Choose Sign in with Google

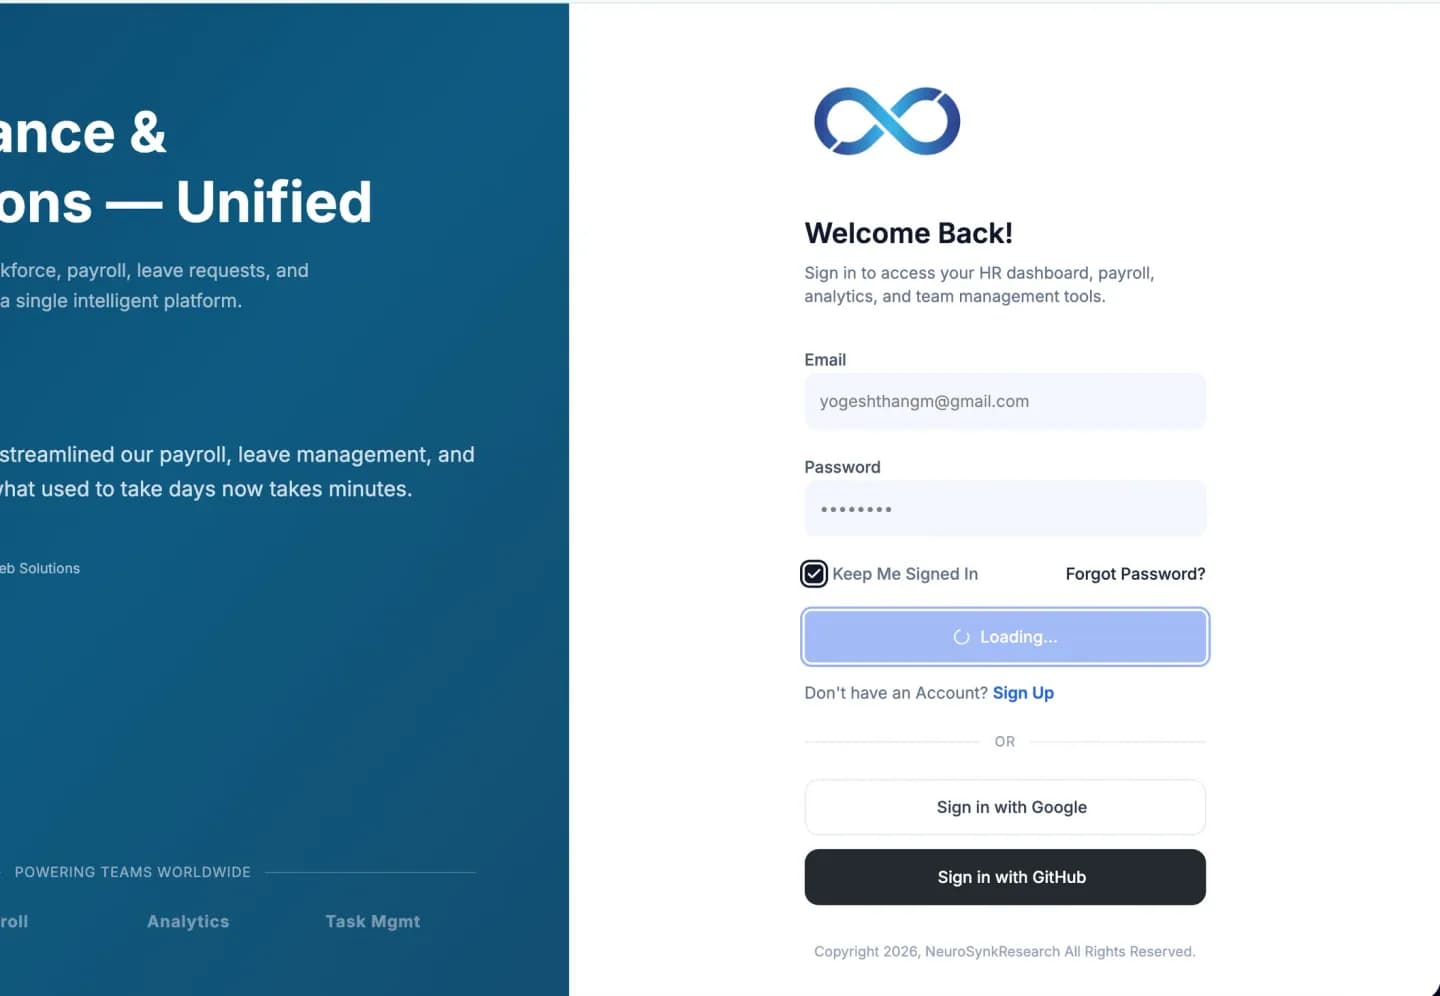1005,807
